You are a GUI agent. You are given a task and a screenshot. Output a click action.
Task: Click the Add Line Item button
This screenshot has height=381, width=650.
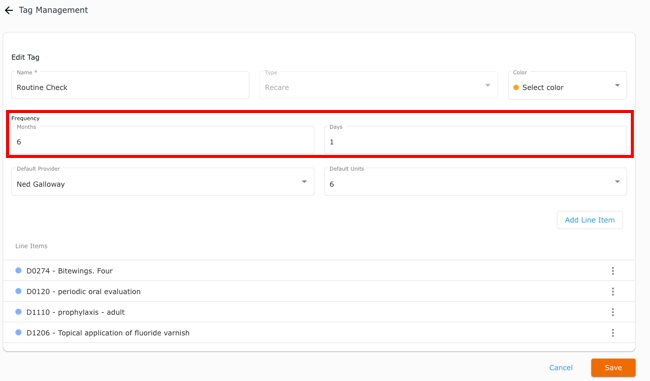[x=589, y=220]
